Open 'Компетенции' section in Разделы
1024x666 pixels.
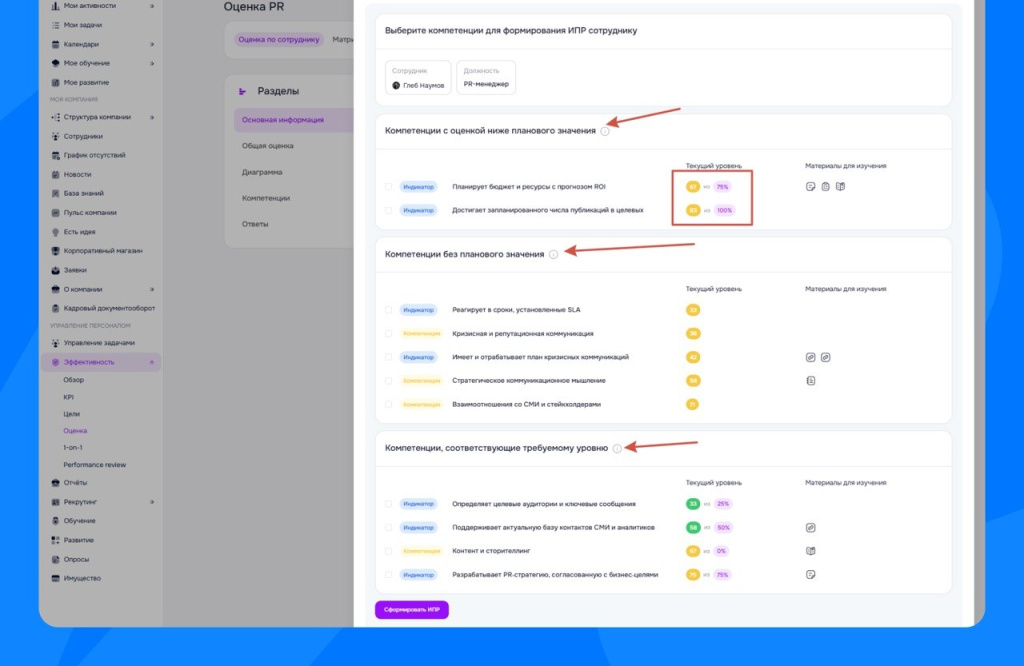(x=266, y=198)
